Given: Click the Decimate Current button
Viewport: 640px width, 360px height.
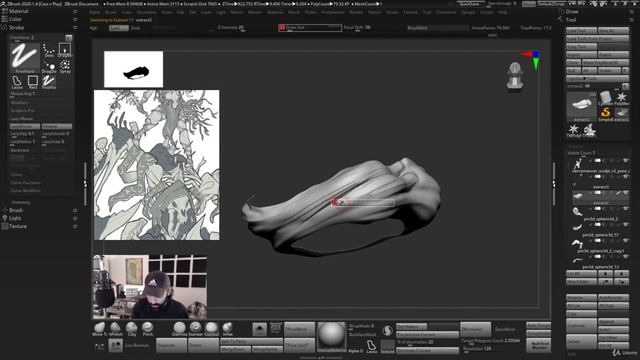Looking at the screenshot, I should click(427, 351).
